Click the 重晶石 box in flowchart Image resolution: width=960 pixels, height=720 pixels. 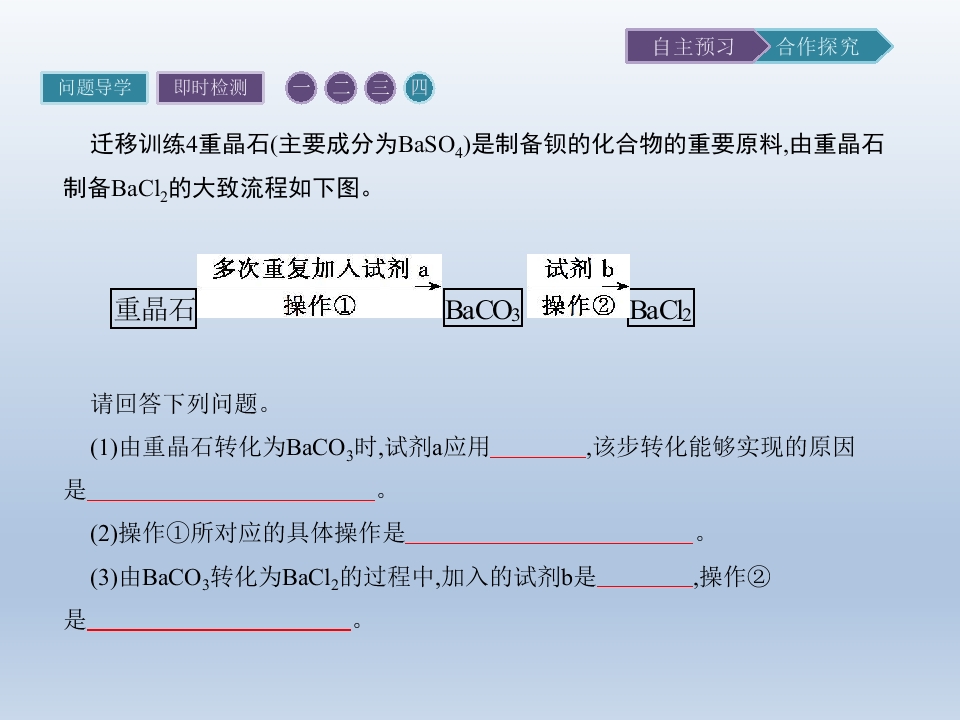click(153, 309)
